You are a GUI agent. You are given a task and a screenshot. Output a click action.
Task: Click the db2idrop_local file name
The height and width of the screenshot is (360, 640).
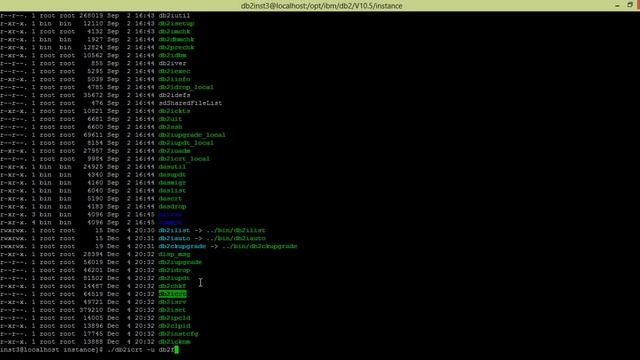pyautogui.click(x=186, y=87)
